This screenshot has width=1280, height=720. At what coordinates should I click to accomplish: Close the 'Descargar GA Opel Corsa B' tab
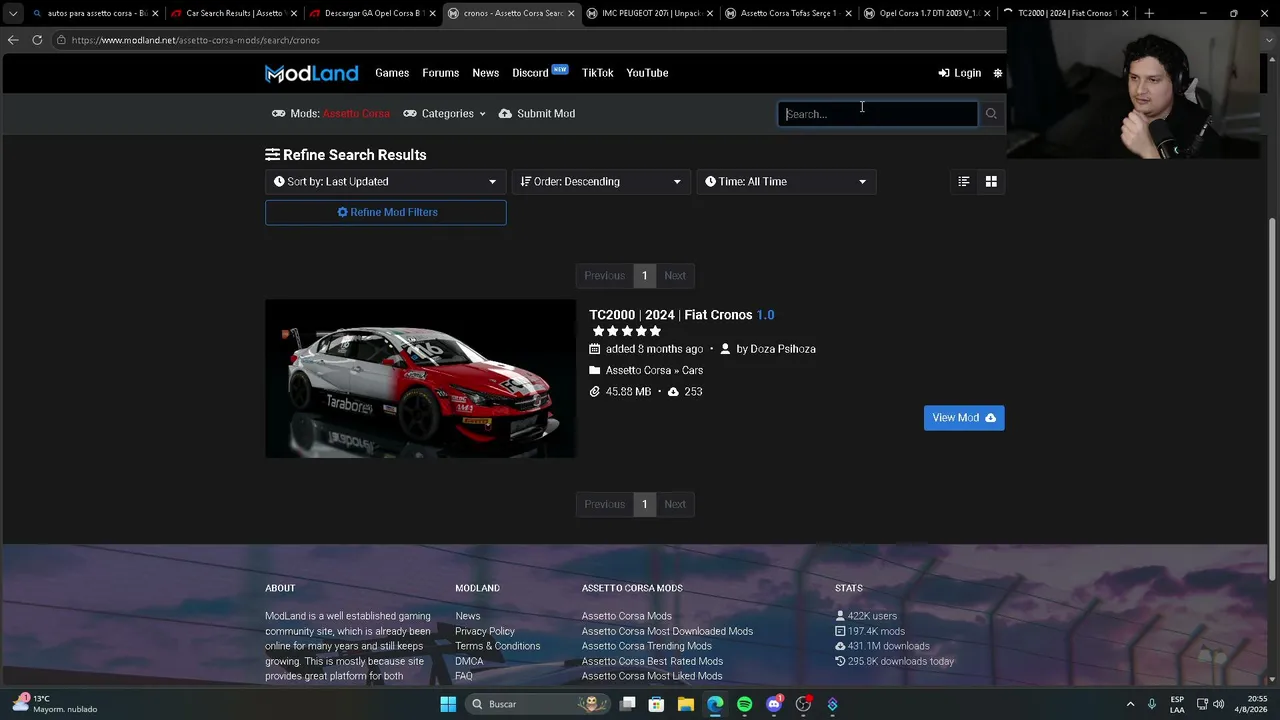point(433,13)
